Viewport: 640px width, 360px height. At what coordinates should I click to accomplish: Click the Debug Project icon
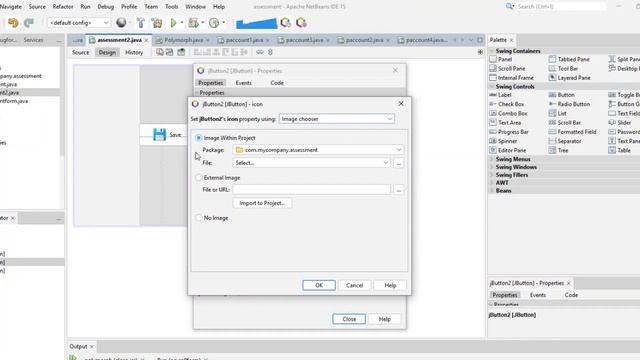(x=193, y=23)
